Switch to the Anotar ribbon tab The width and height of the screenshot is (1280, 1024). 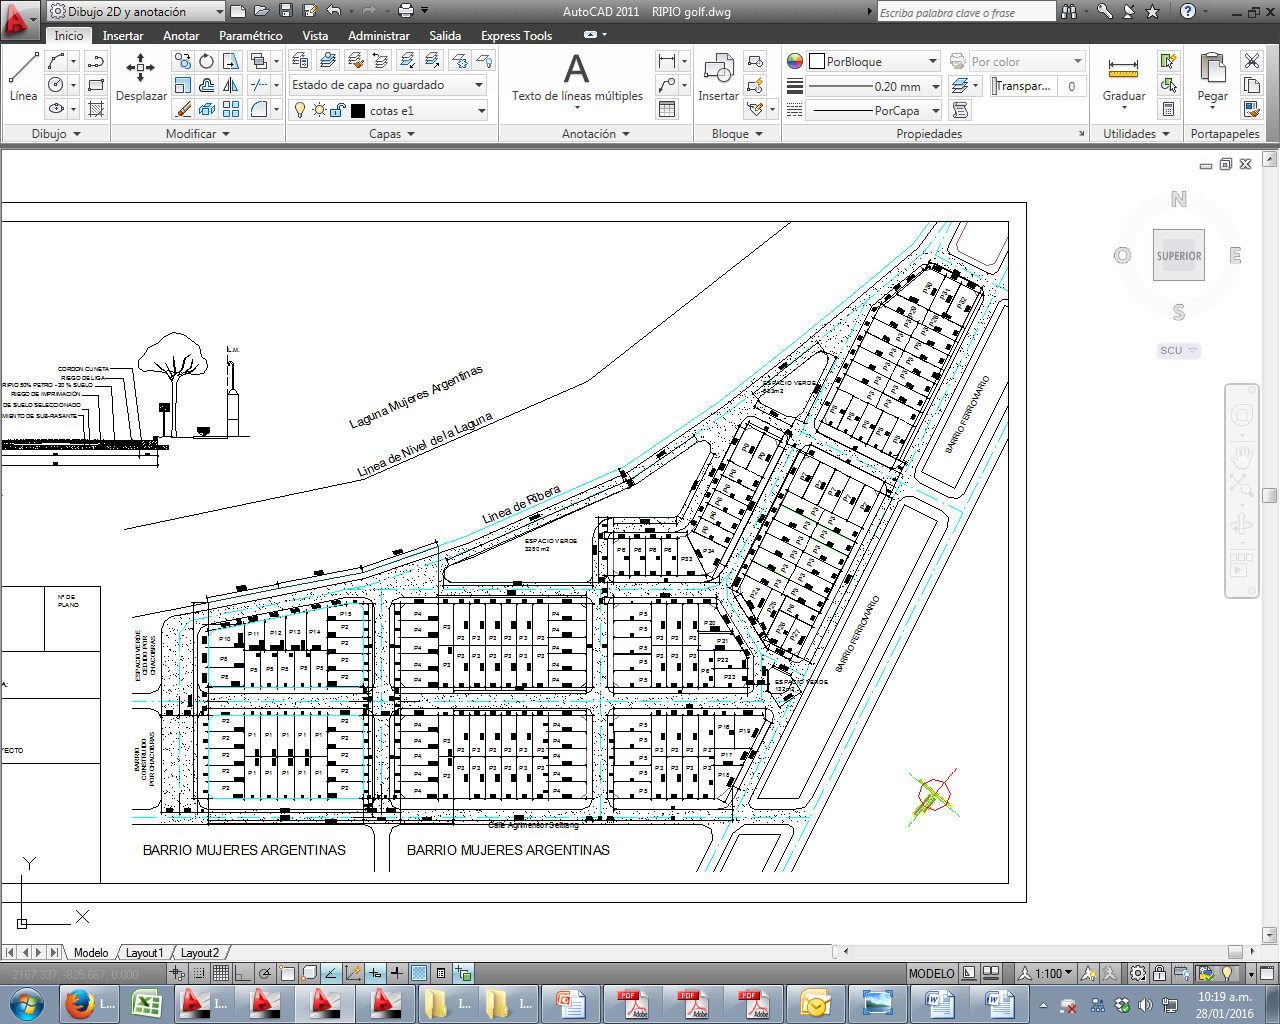coord(181,35)
